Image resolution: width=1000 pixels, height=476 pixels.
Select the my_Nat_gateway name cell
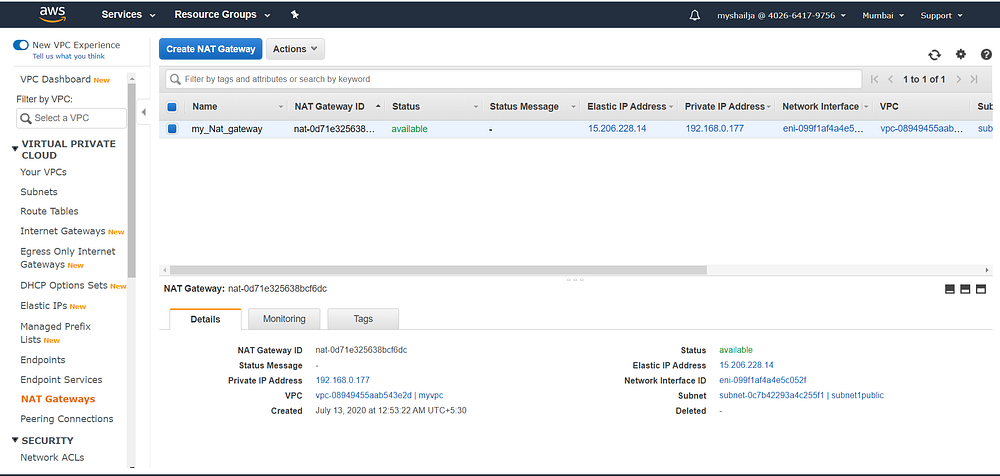click(x=227, y=129)
